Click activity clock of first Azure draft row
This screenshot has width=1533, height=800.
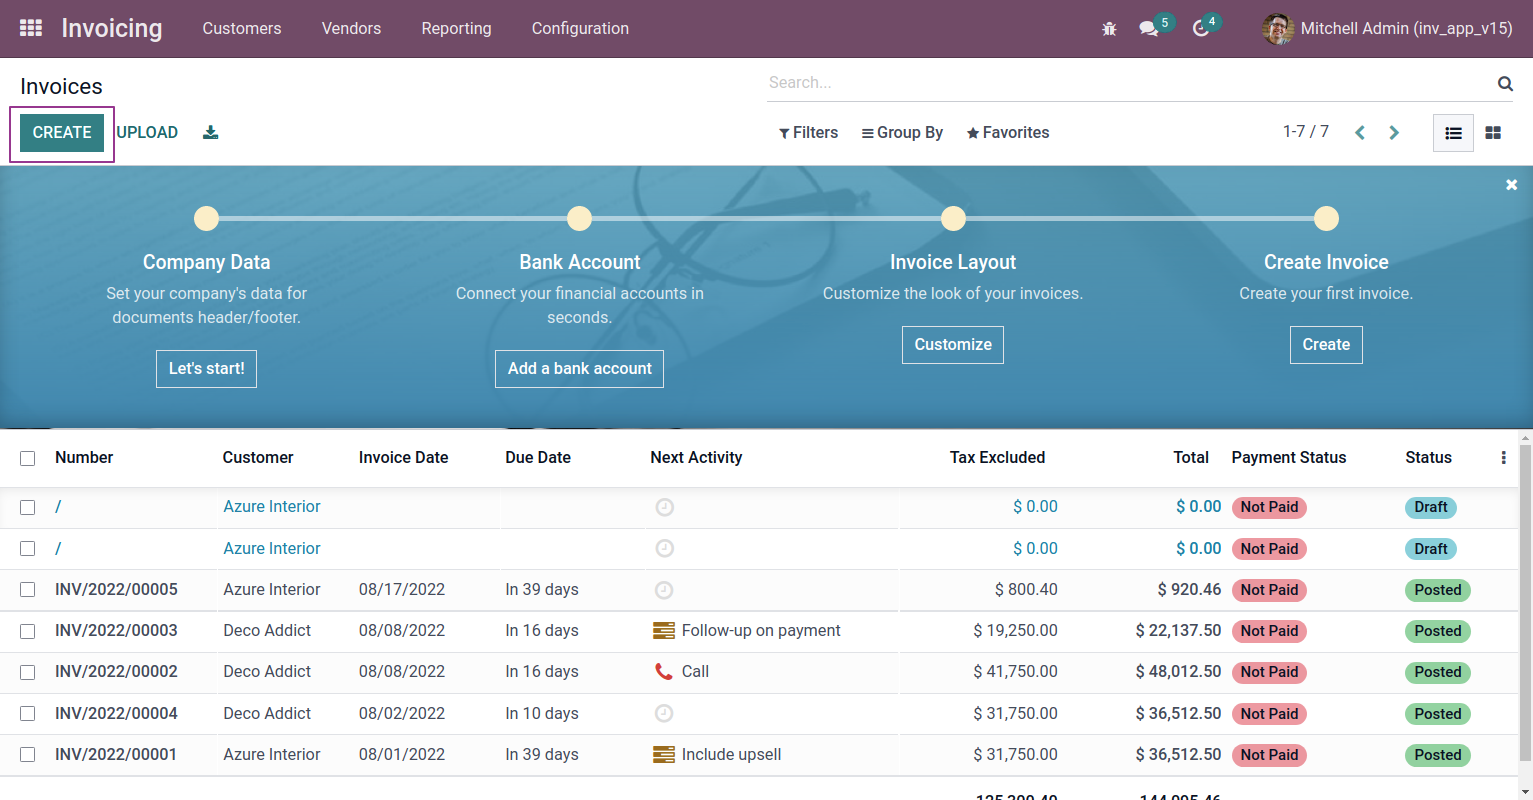[665, 508]
